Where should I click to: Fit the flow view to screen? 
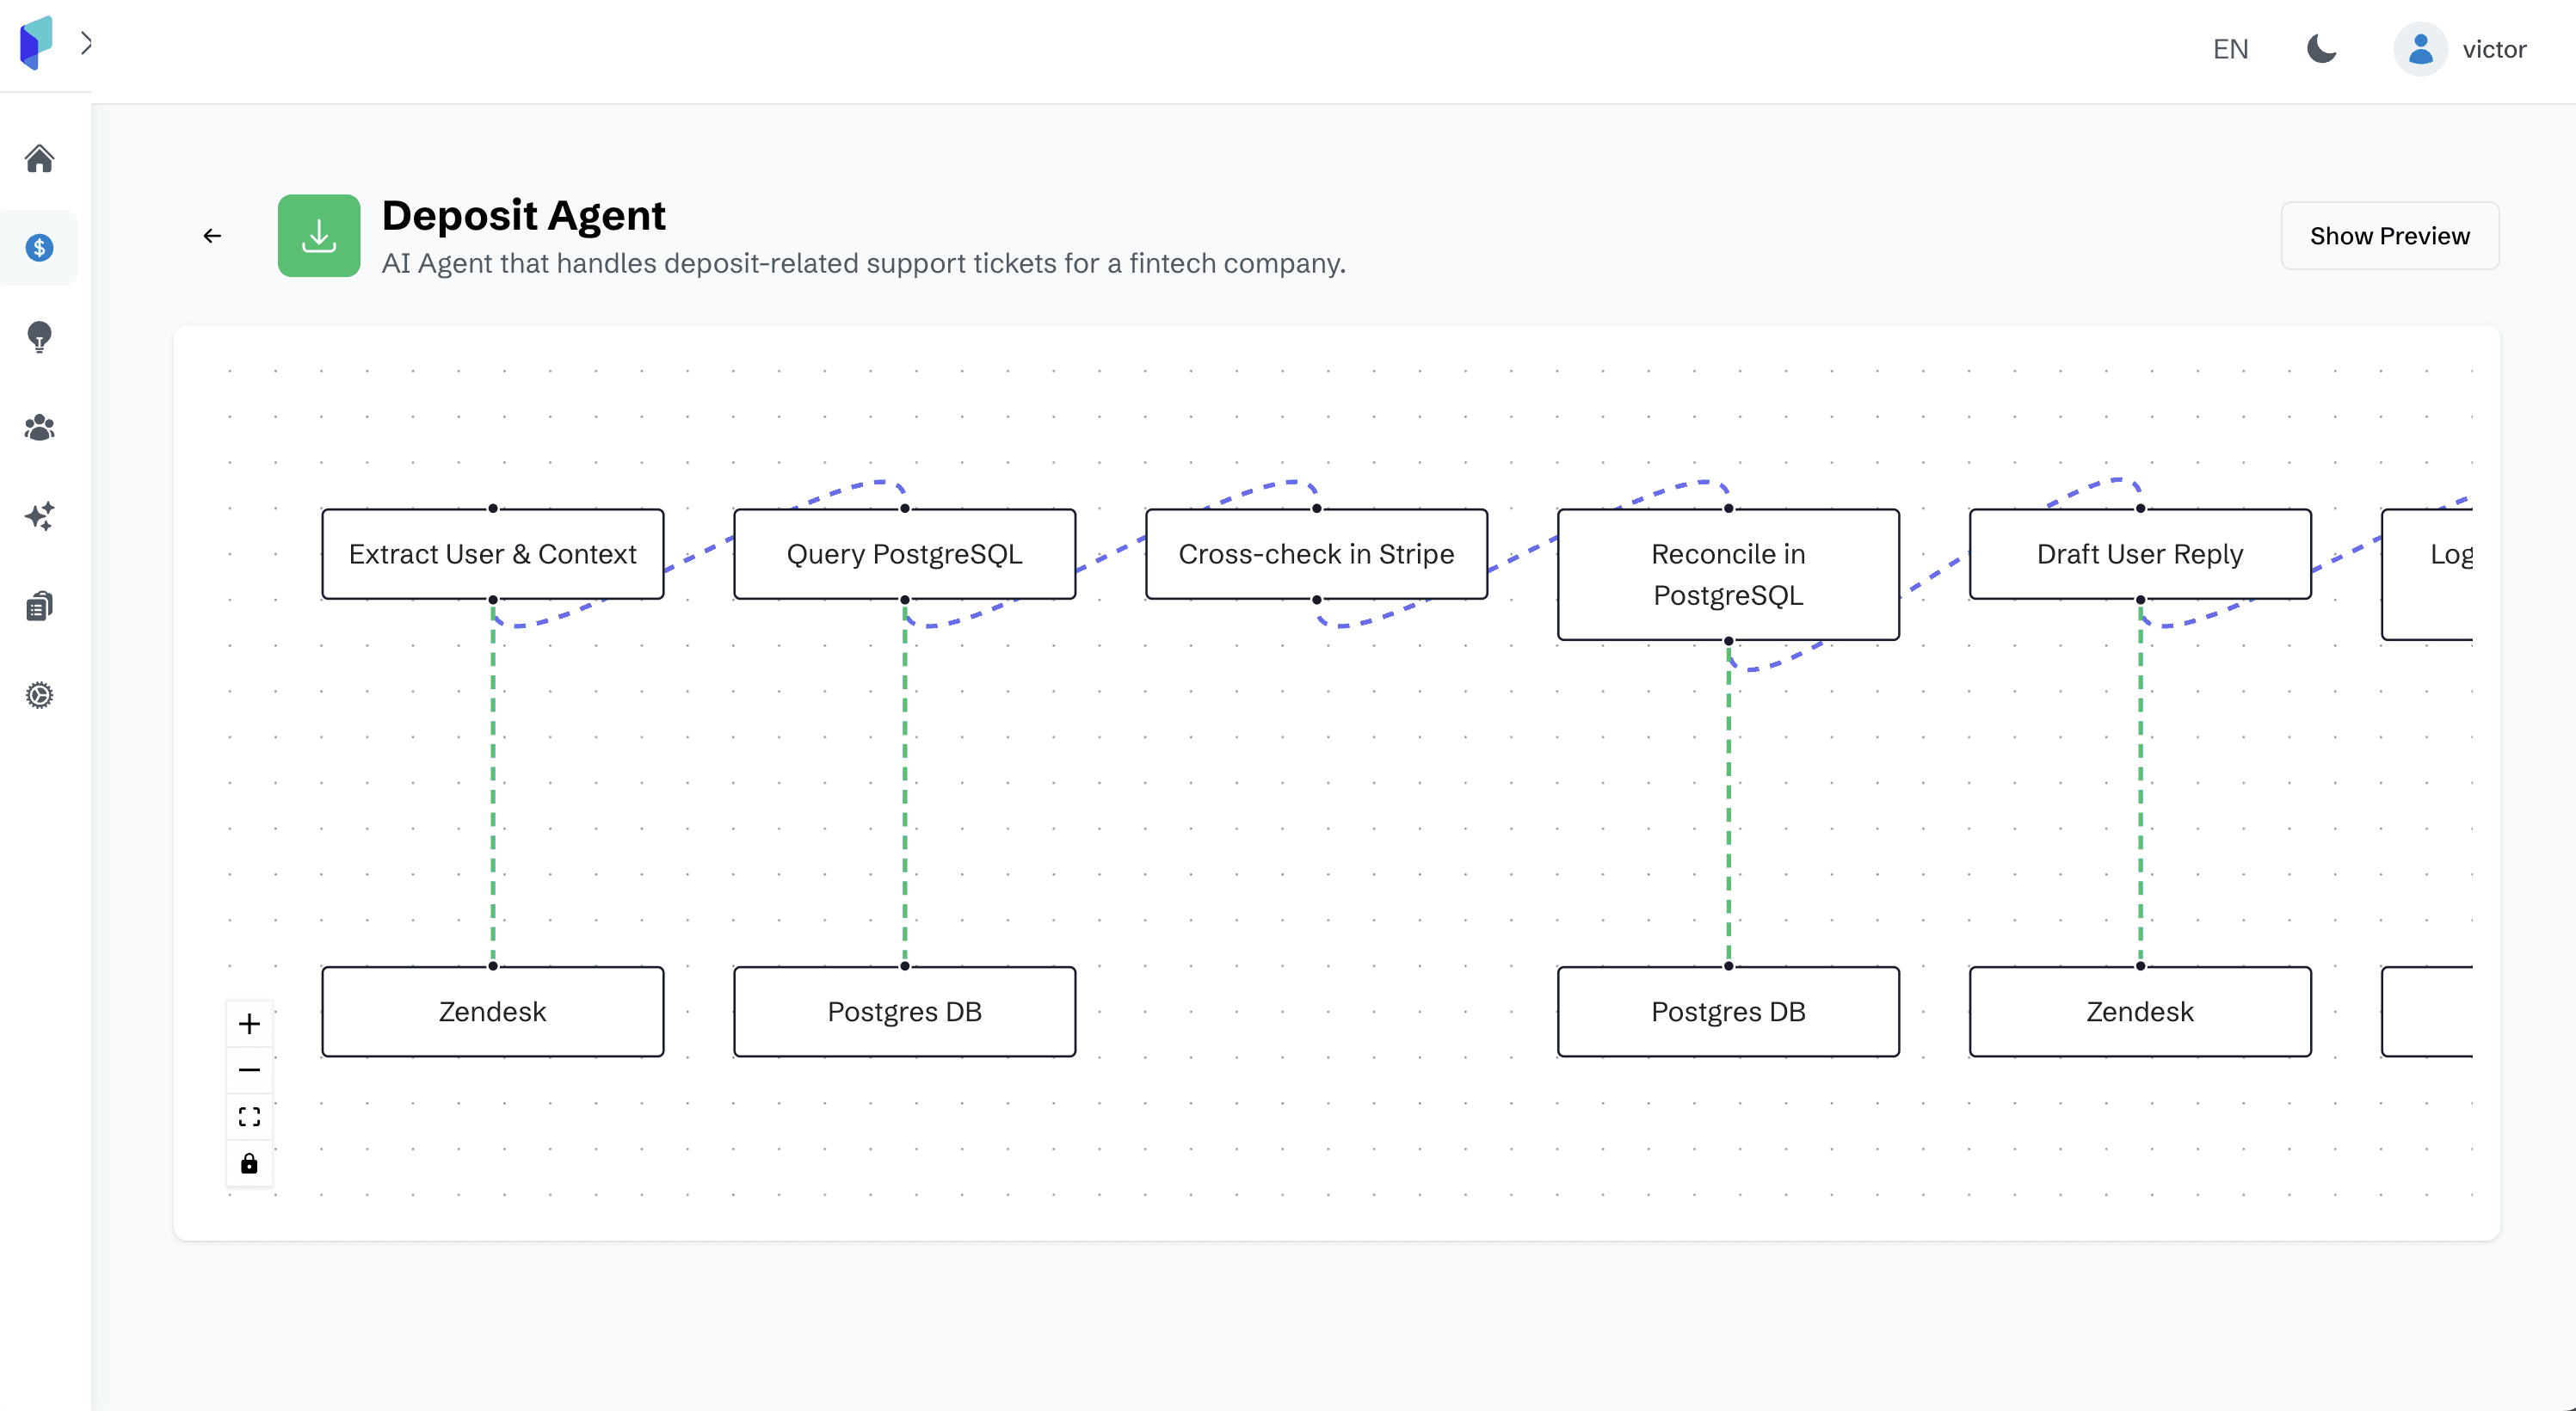click(x=249, y=1116)
